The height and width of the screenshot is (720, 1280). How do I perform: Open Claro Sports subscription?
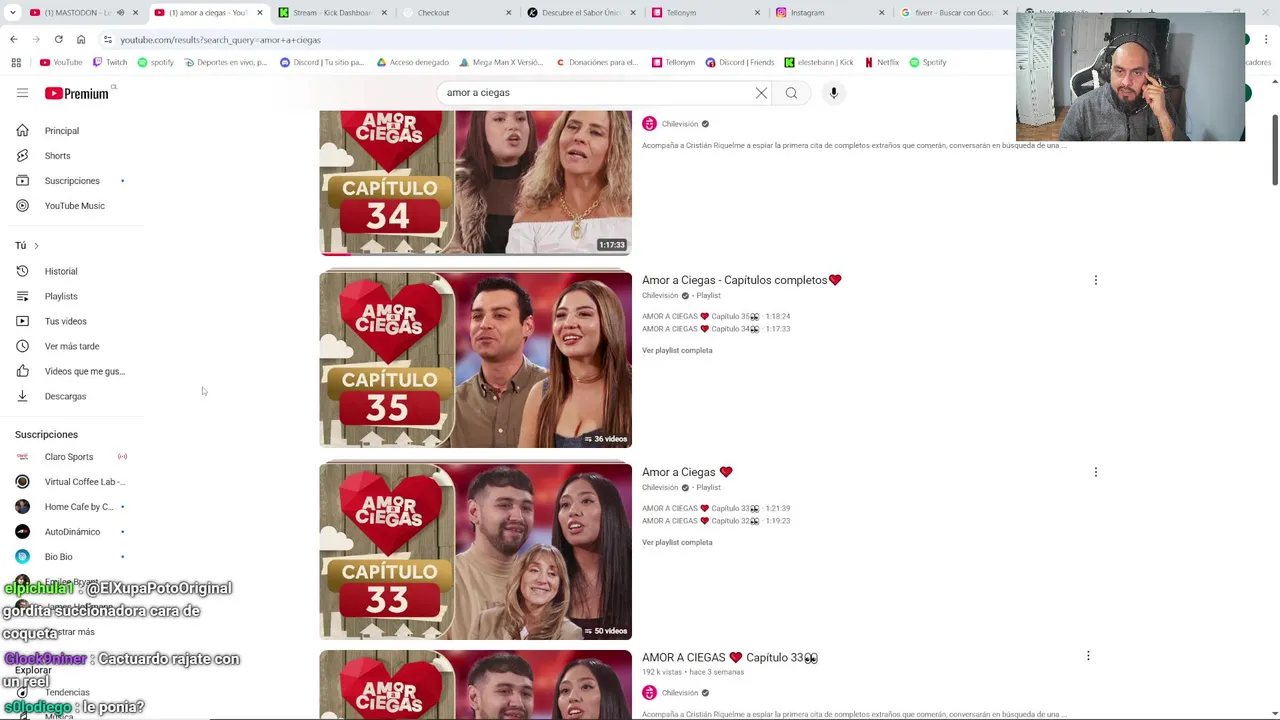pyautogui.click(x=70, y=457)
